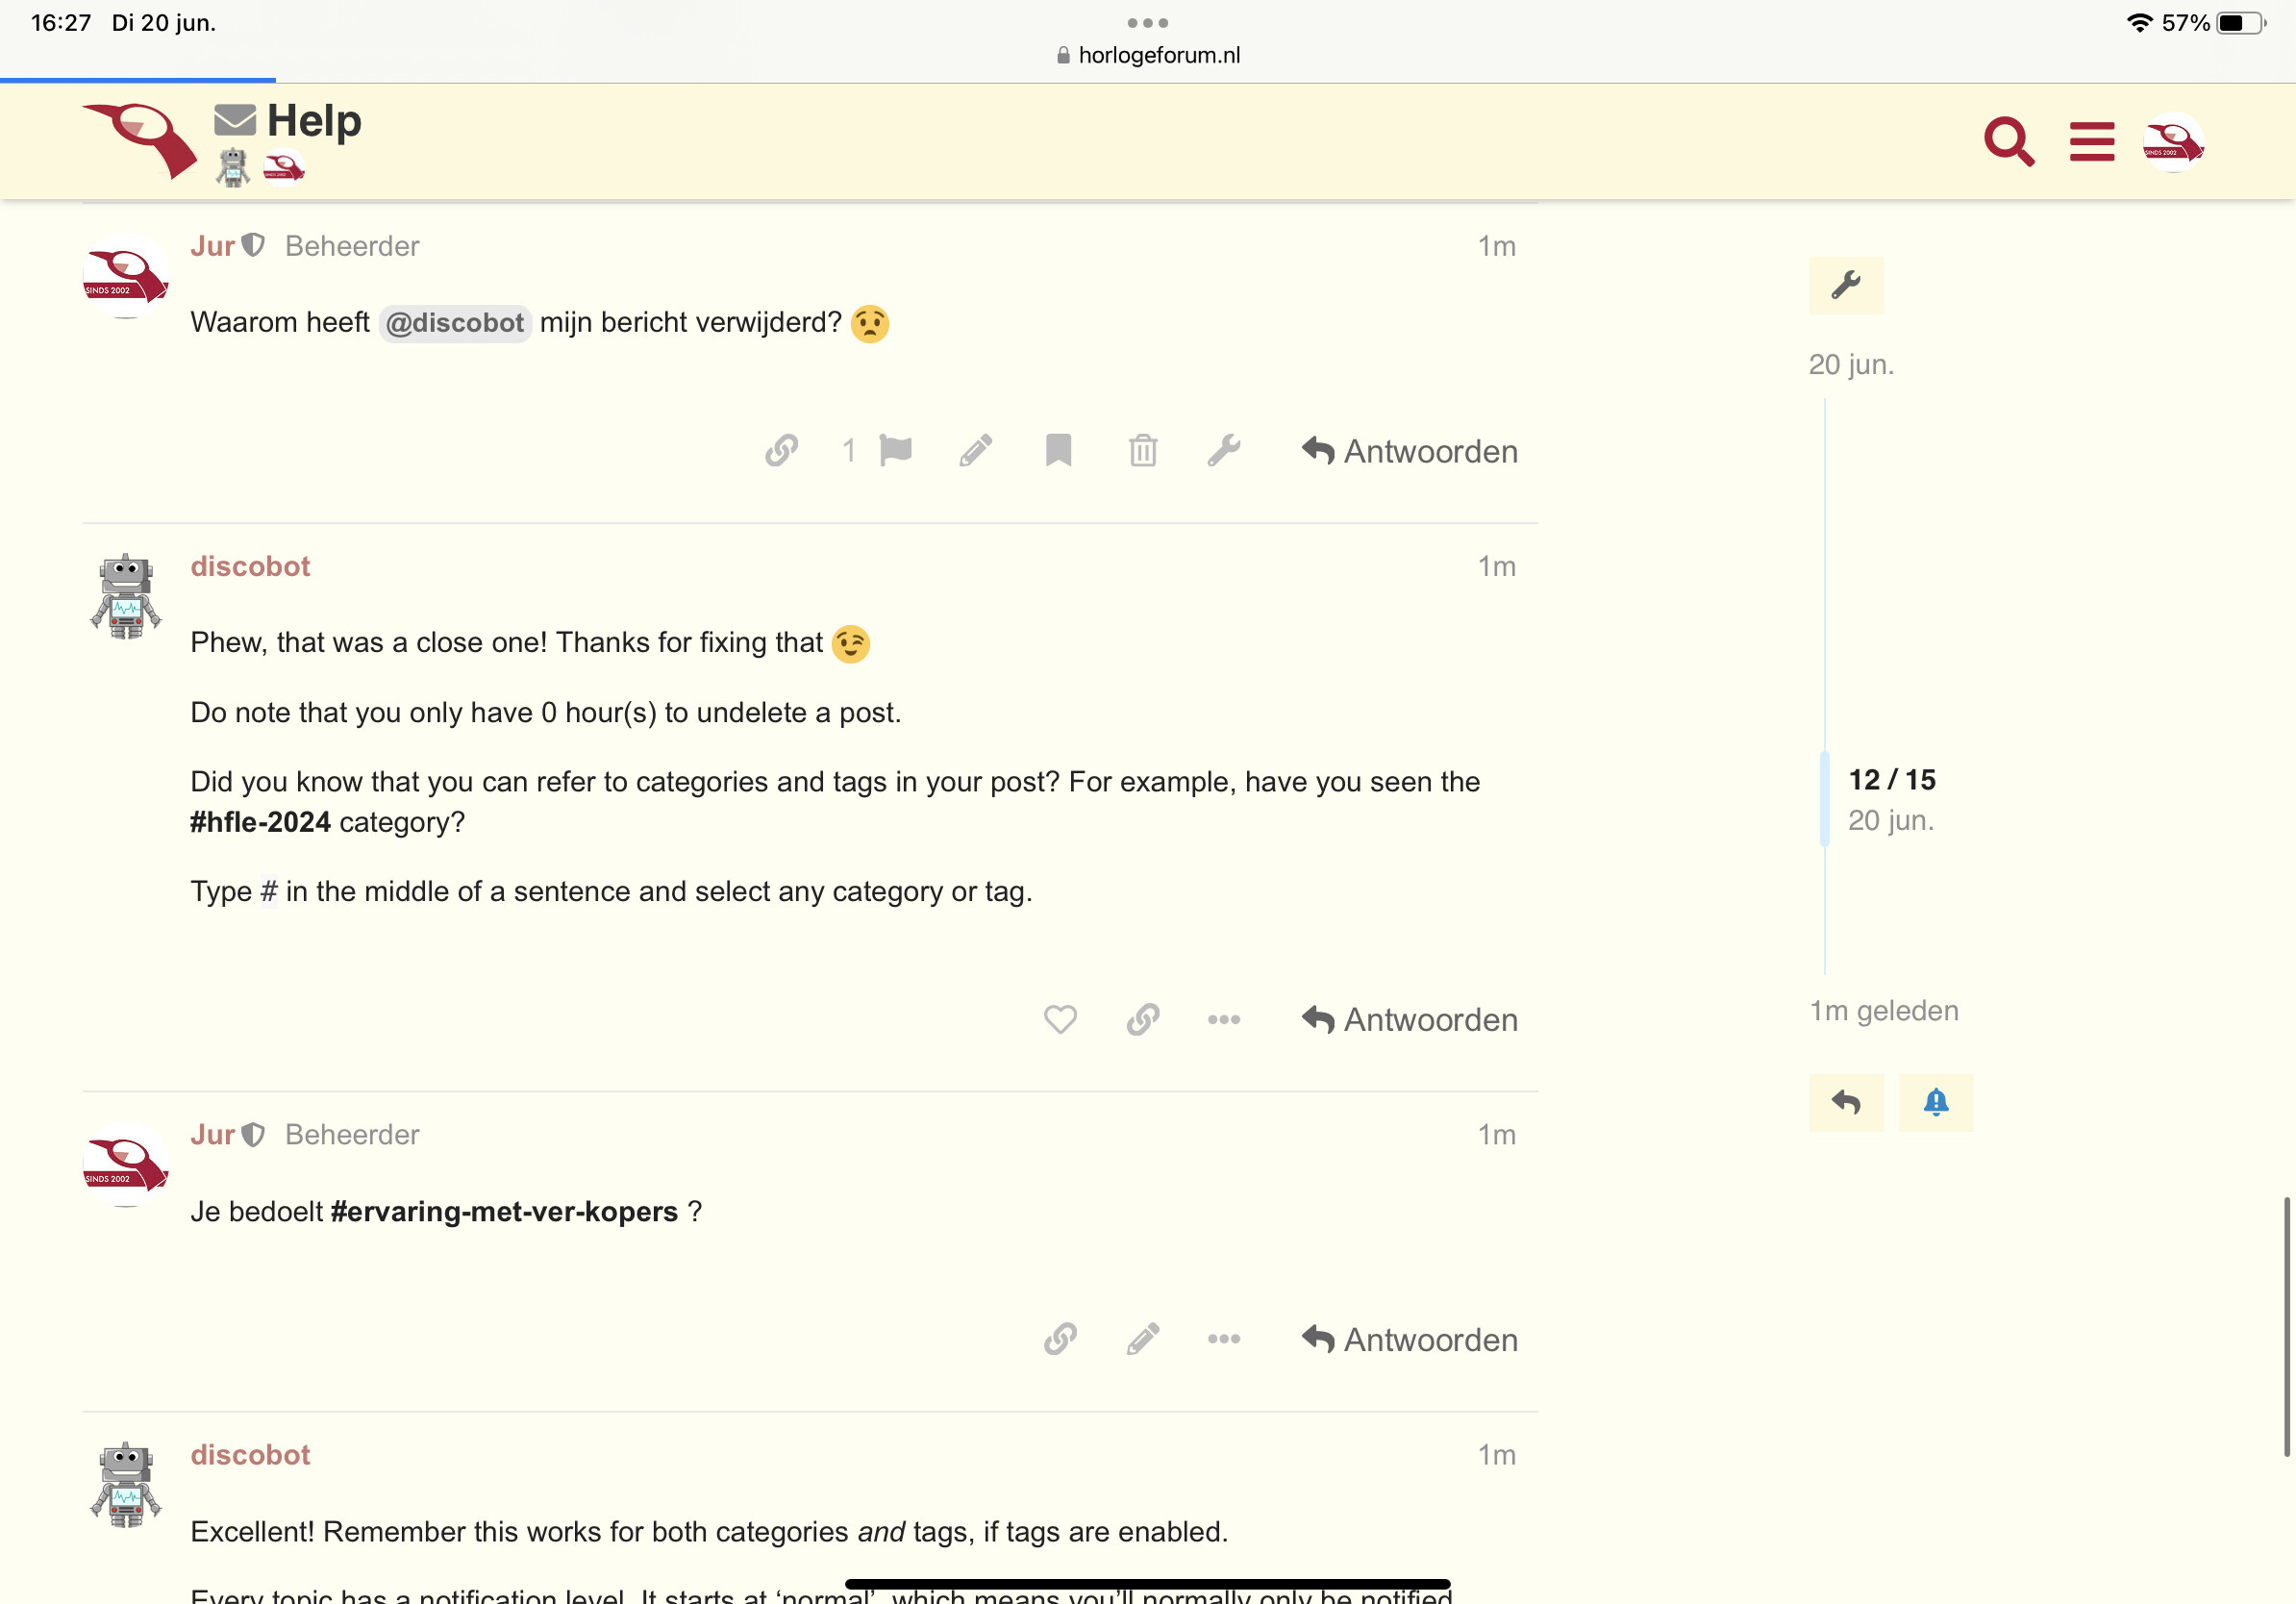Click 1m timestamp on Jur's first post
The image size is (2296, 1604).
click(x=1496, y=246)
